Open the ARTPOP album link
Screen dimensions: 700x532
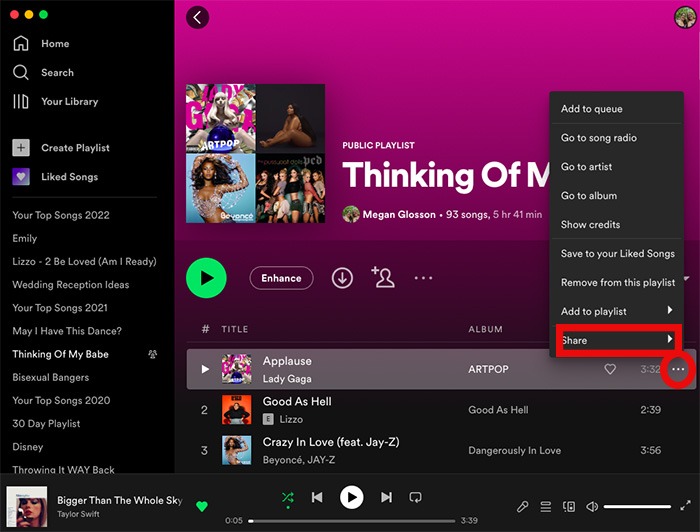(488, 370)
